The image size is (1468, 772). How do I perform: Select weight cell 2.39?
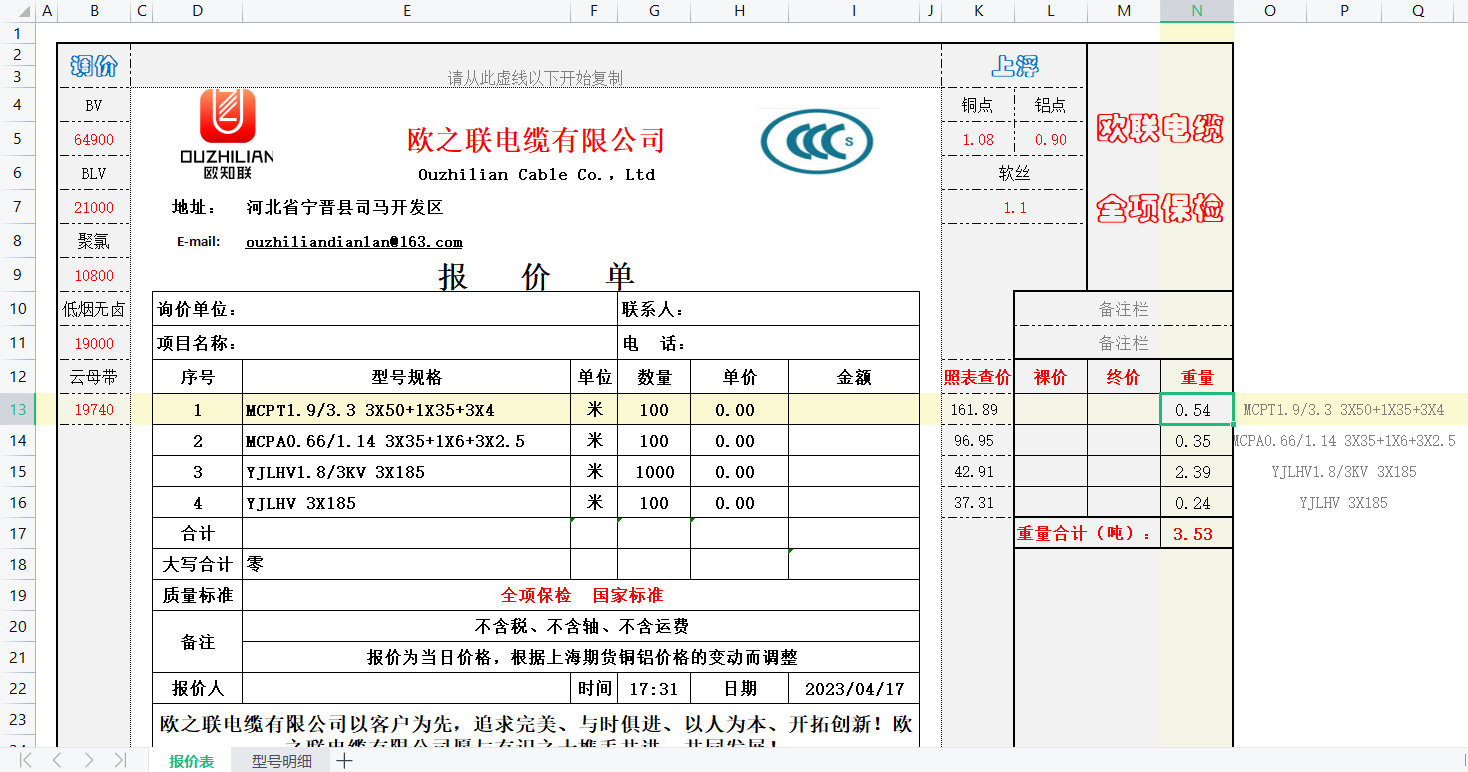click(x=1197, y=472)
